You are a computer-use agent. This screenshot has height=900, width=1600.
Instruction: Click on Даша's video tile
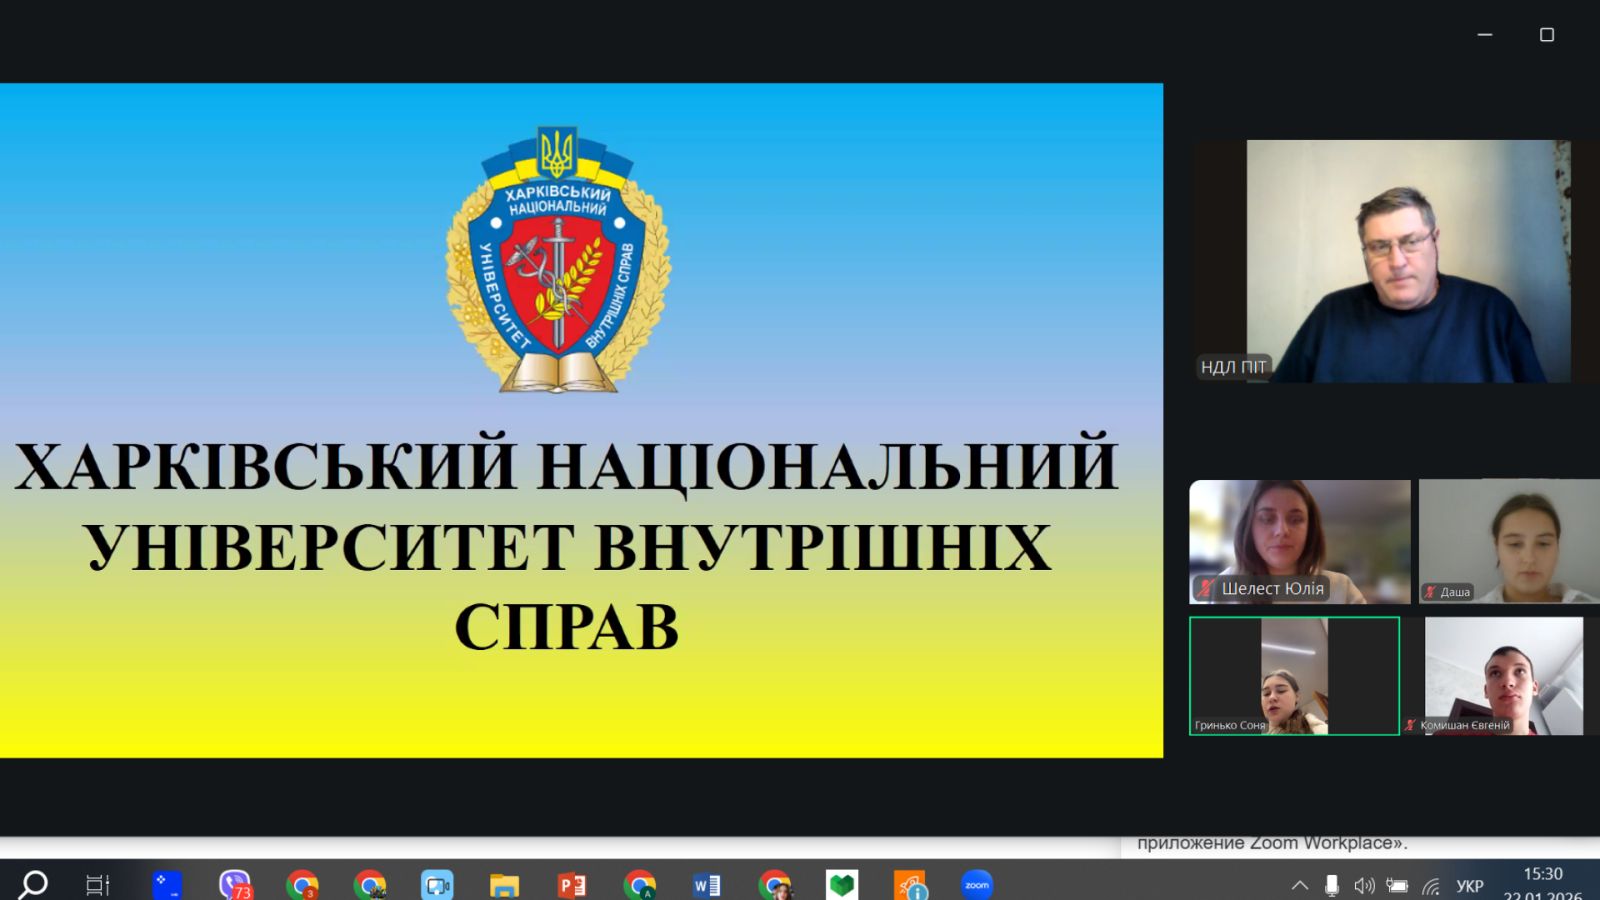tap(1508, 541)
